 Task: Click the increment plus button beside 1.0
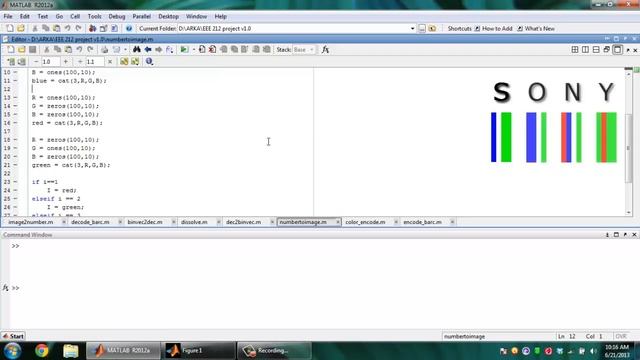(66, 62)
